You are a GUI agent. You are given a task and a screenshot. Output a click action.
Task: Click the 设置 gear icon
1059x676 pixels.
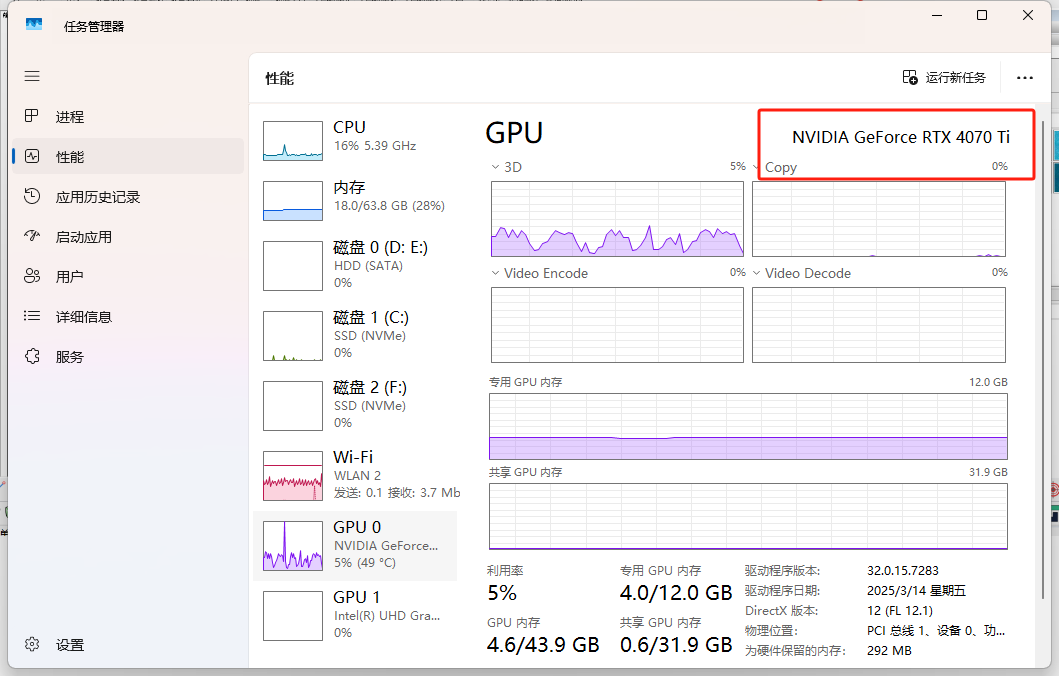[x=32, y=644]
